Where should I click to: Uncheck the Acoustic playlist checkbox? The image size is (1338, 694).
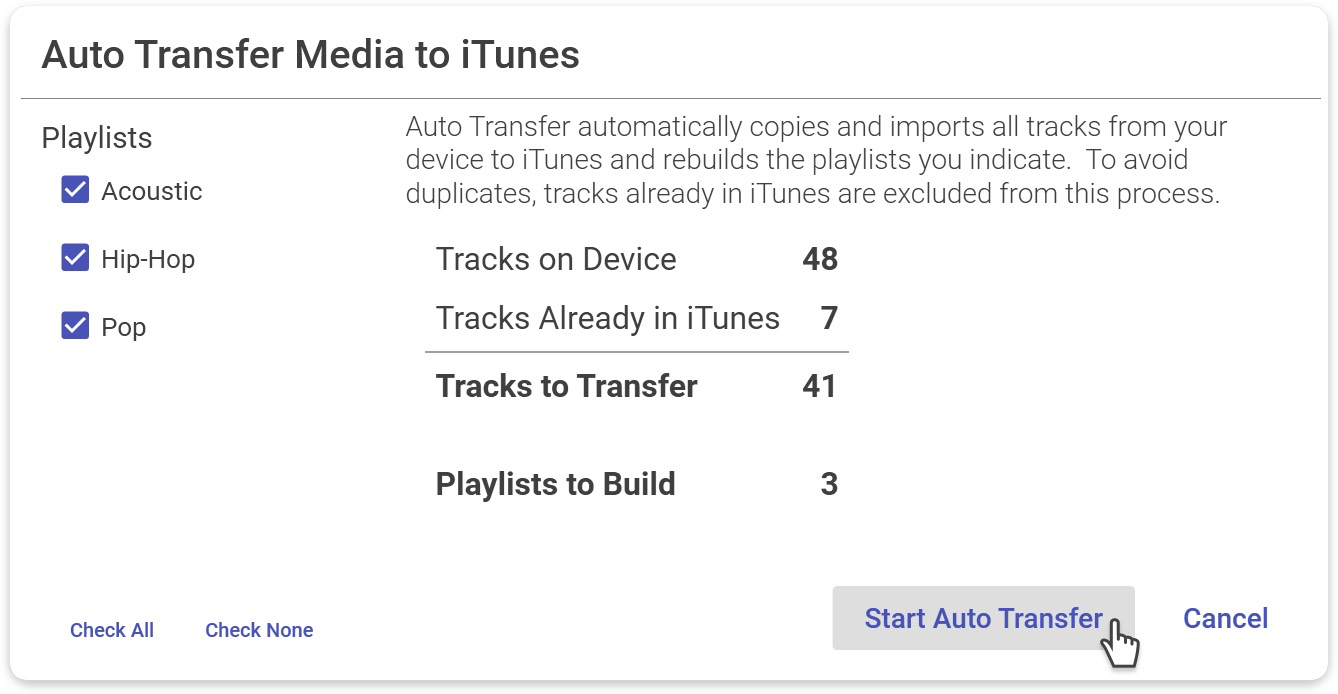(x=75, y=190)
